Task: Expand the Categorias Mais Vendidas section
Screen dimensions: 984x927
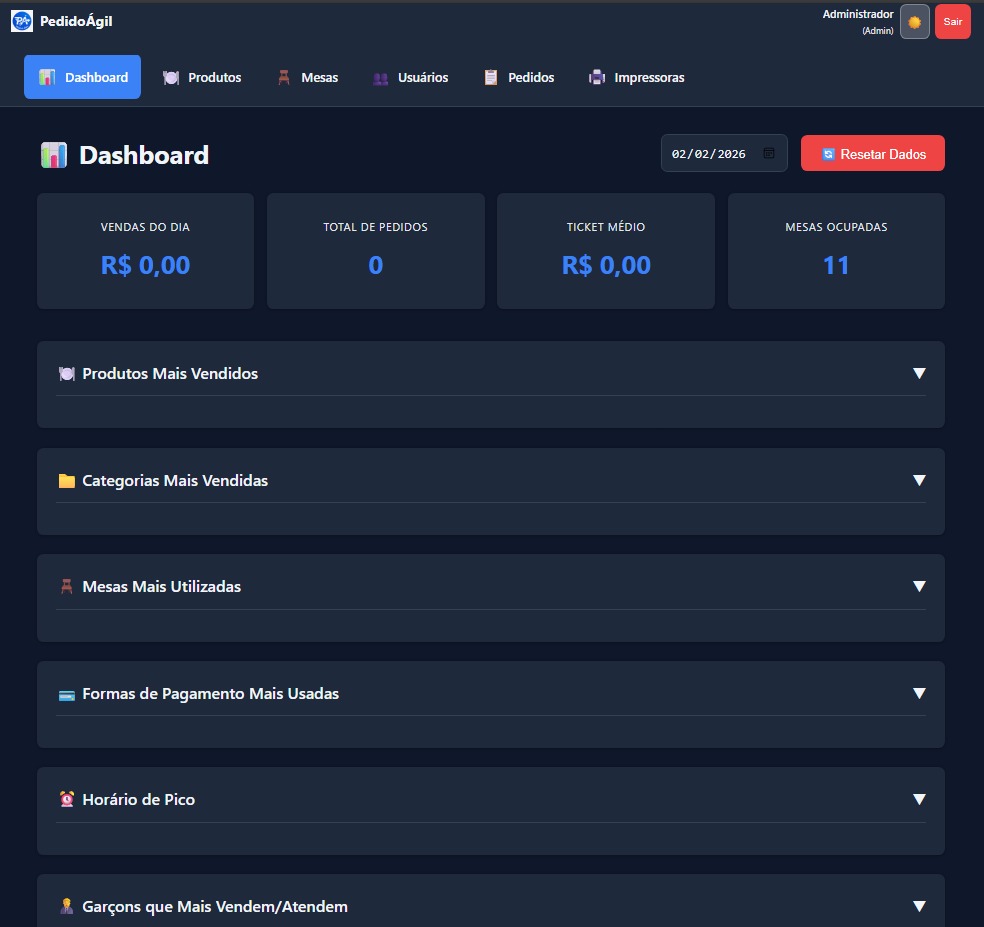Action: [919, 480]
